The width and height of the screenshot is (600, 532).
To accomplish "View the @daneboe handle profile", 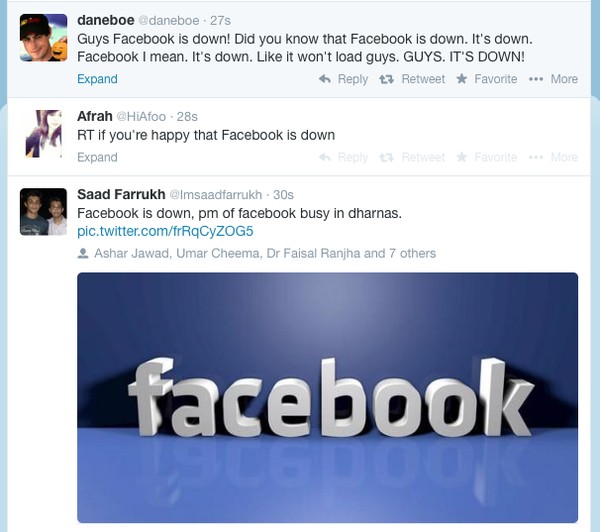I will point(168,20).
